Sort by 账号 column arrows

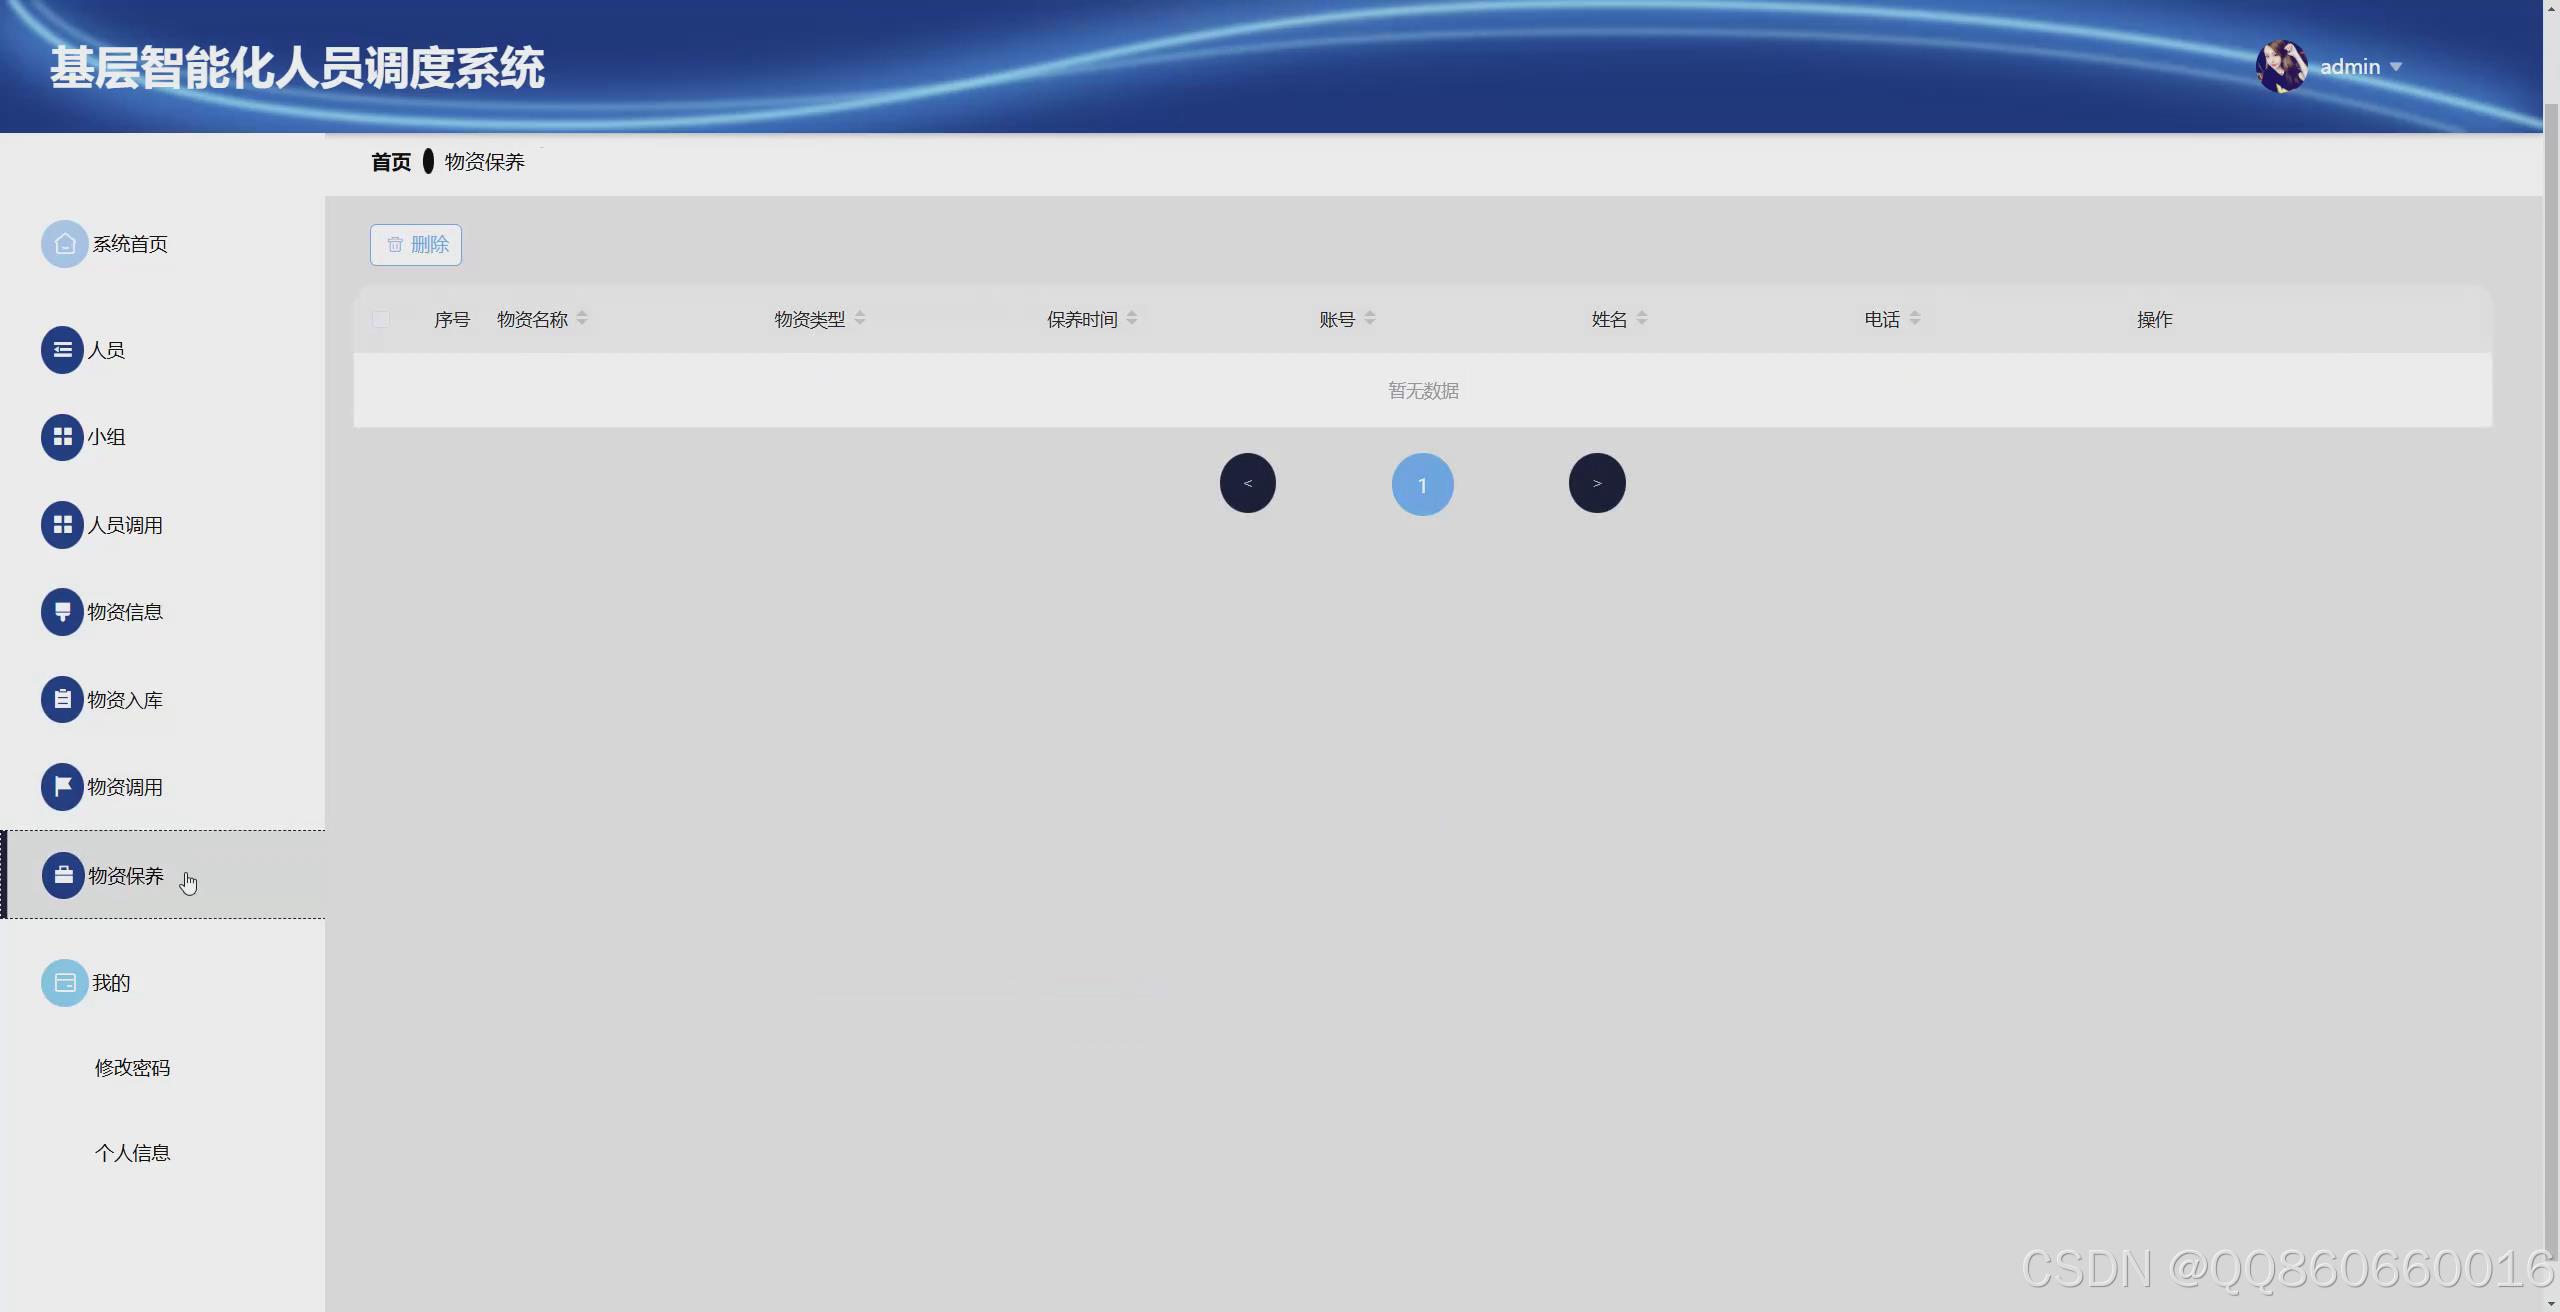tap(1370, 319)
